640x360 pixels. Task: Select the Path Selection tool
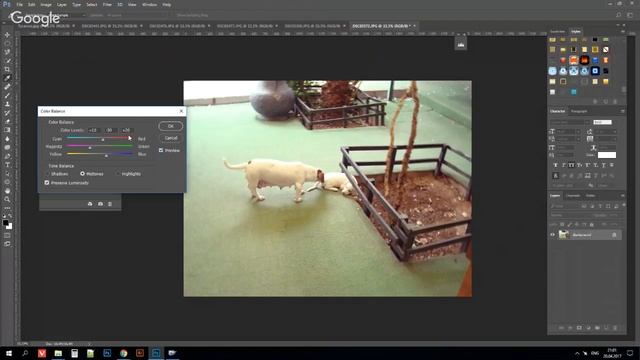point(7,173)
